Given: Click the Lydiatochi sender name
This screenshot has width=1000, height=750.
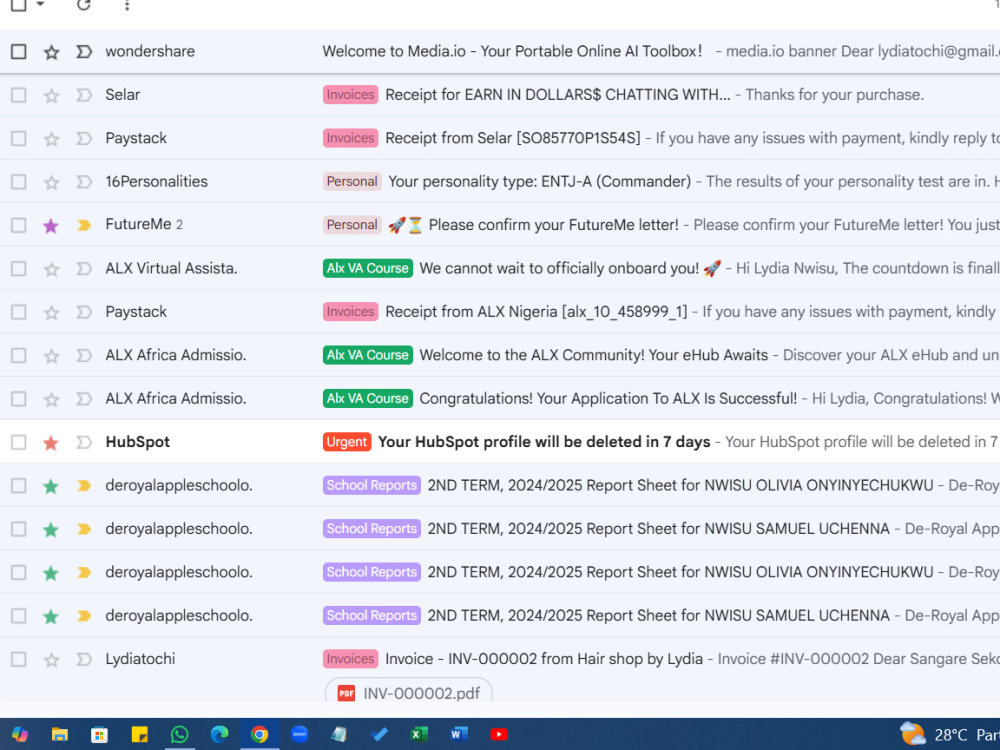Looking at the screenshot, I should tap(140, 659).
